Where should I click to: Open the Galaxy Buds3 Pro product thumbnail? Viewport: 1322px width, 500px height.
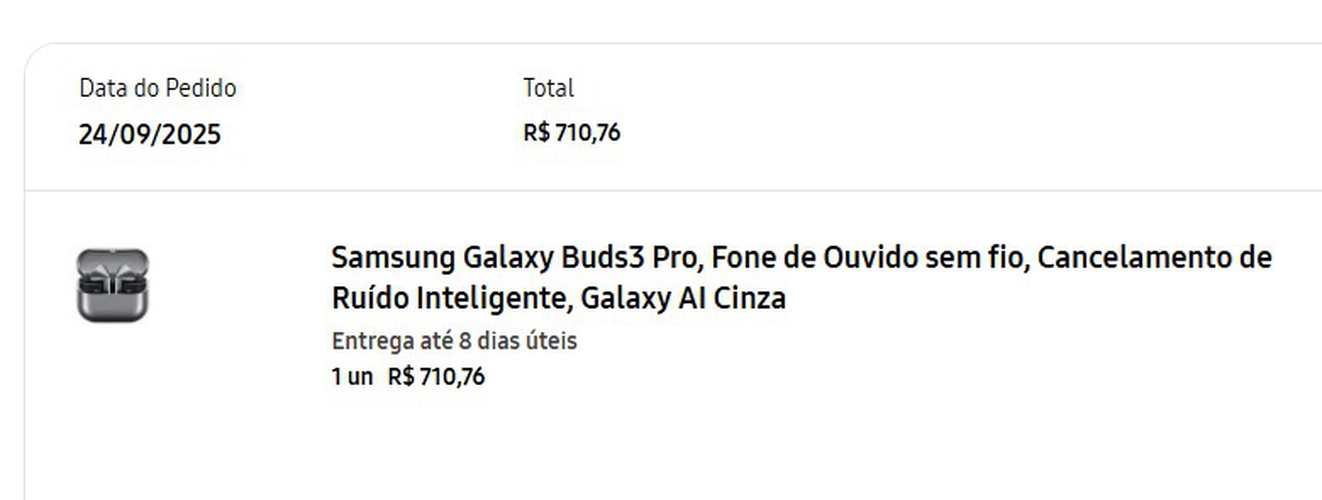tap(112, 286)
